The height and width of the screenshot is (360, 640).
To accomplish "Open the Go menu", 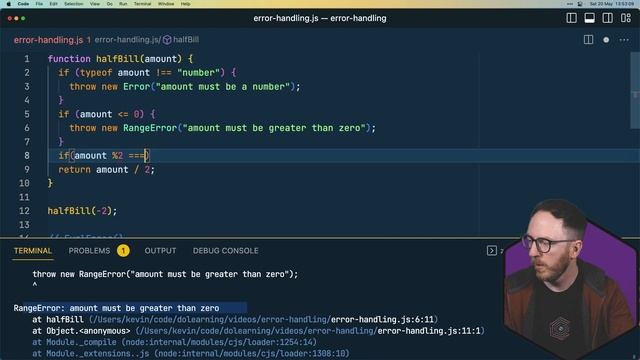I will 109,4.
